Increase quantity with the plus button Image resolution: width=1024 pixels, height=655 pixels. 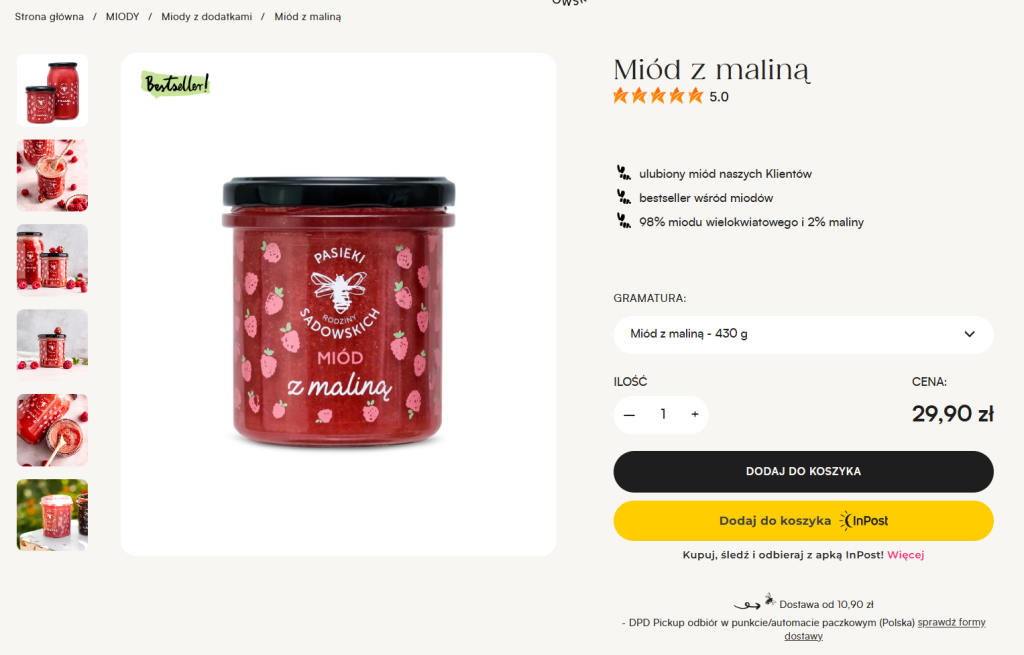click(x=694, y=414)
